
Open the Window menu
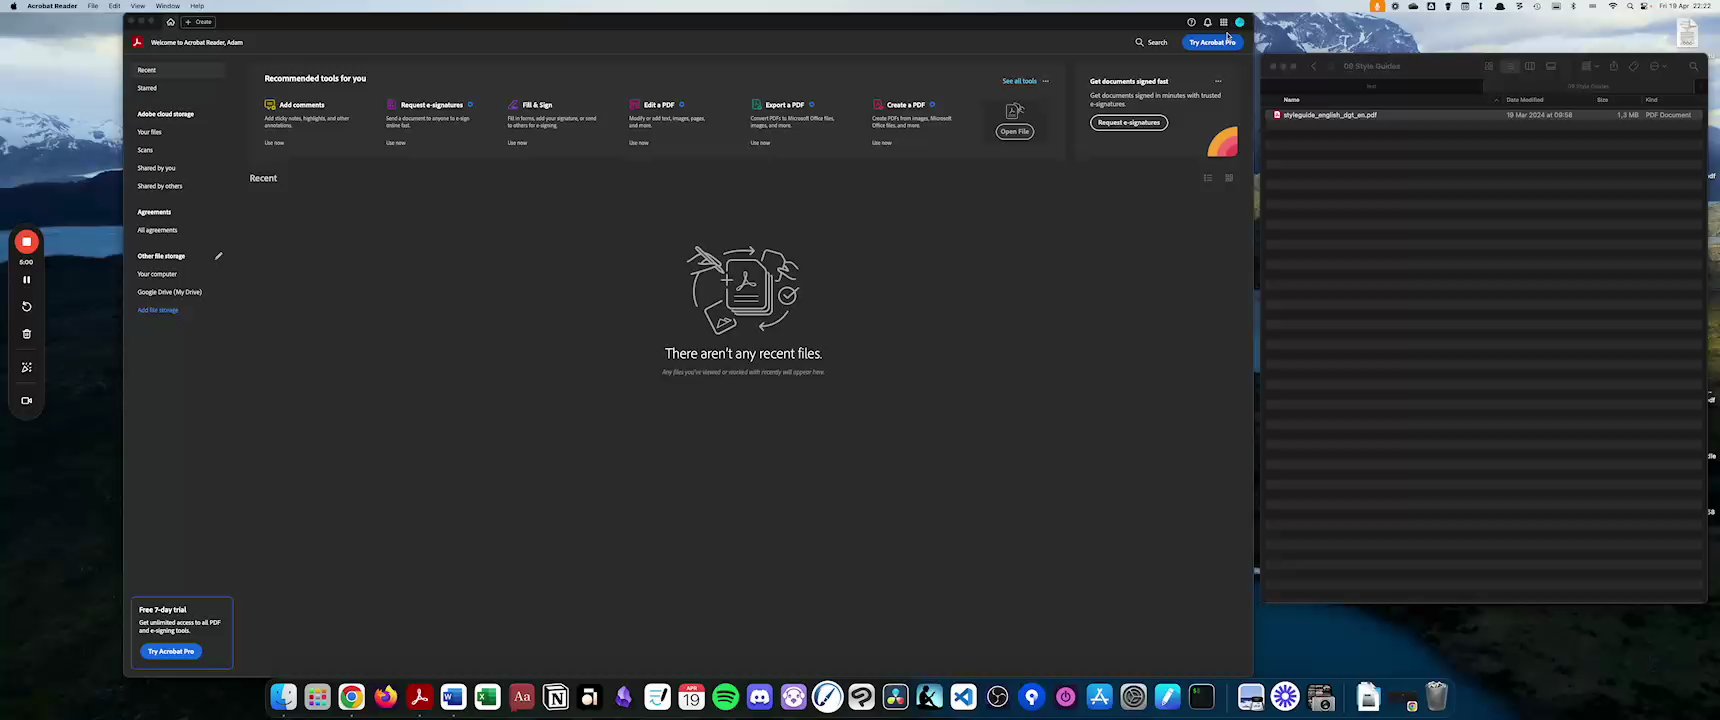pos(168,6)
